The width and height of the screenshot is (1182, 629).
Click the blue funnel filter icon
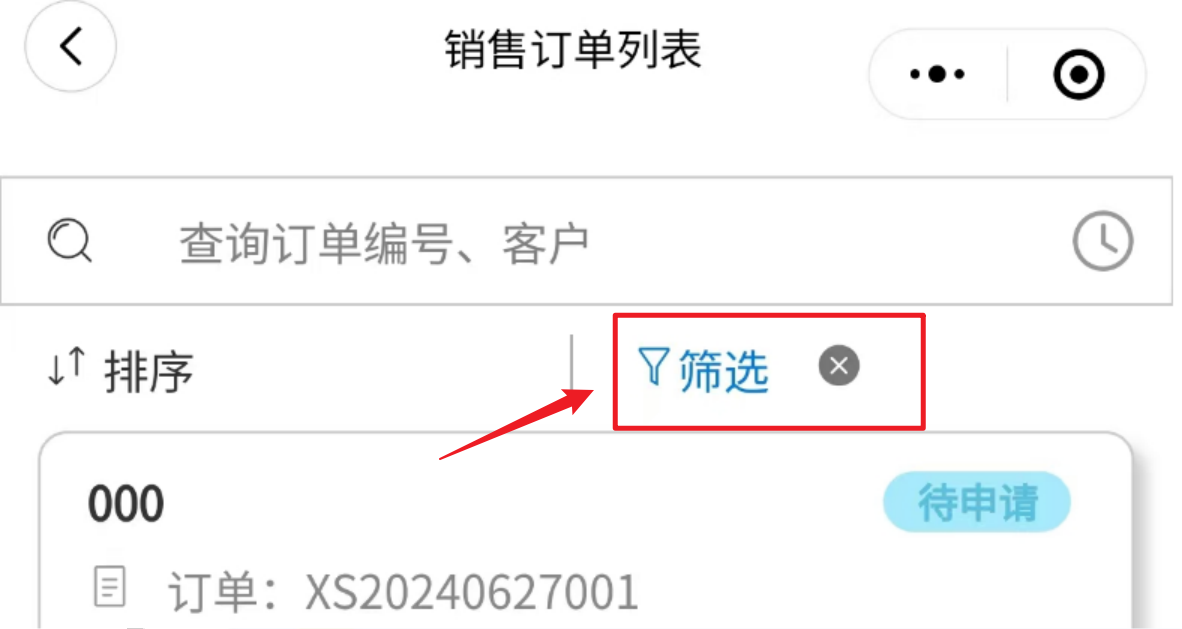(x=653, y=367)
